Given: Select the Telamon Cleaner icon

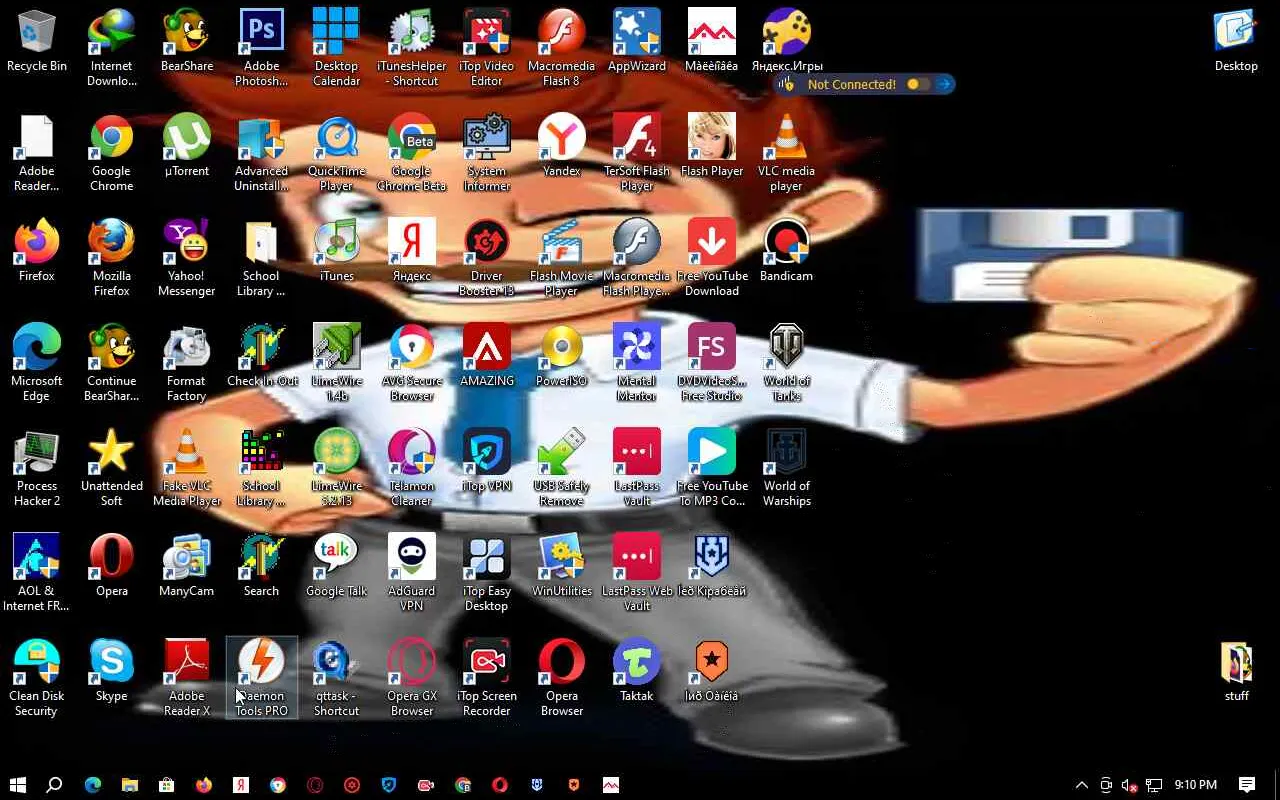Looking at the screenshot, I should 412,468.
